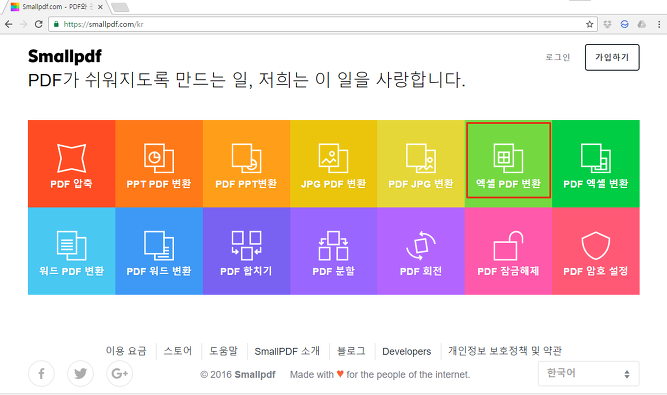Open the Google+ social icon
Image resolution: width=667 pixels, height=395 pixels.
pos(120,374)
